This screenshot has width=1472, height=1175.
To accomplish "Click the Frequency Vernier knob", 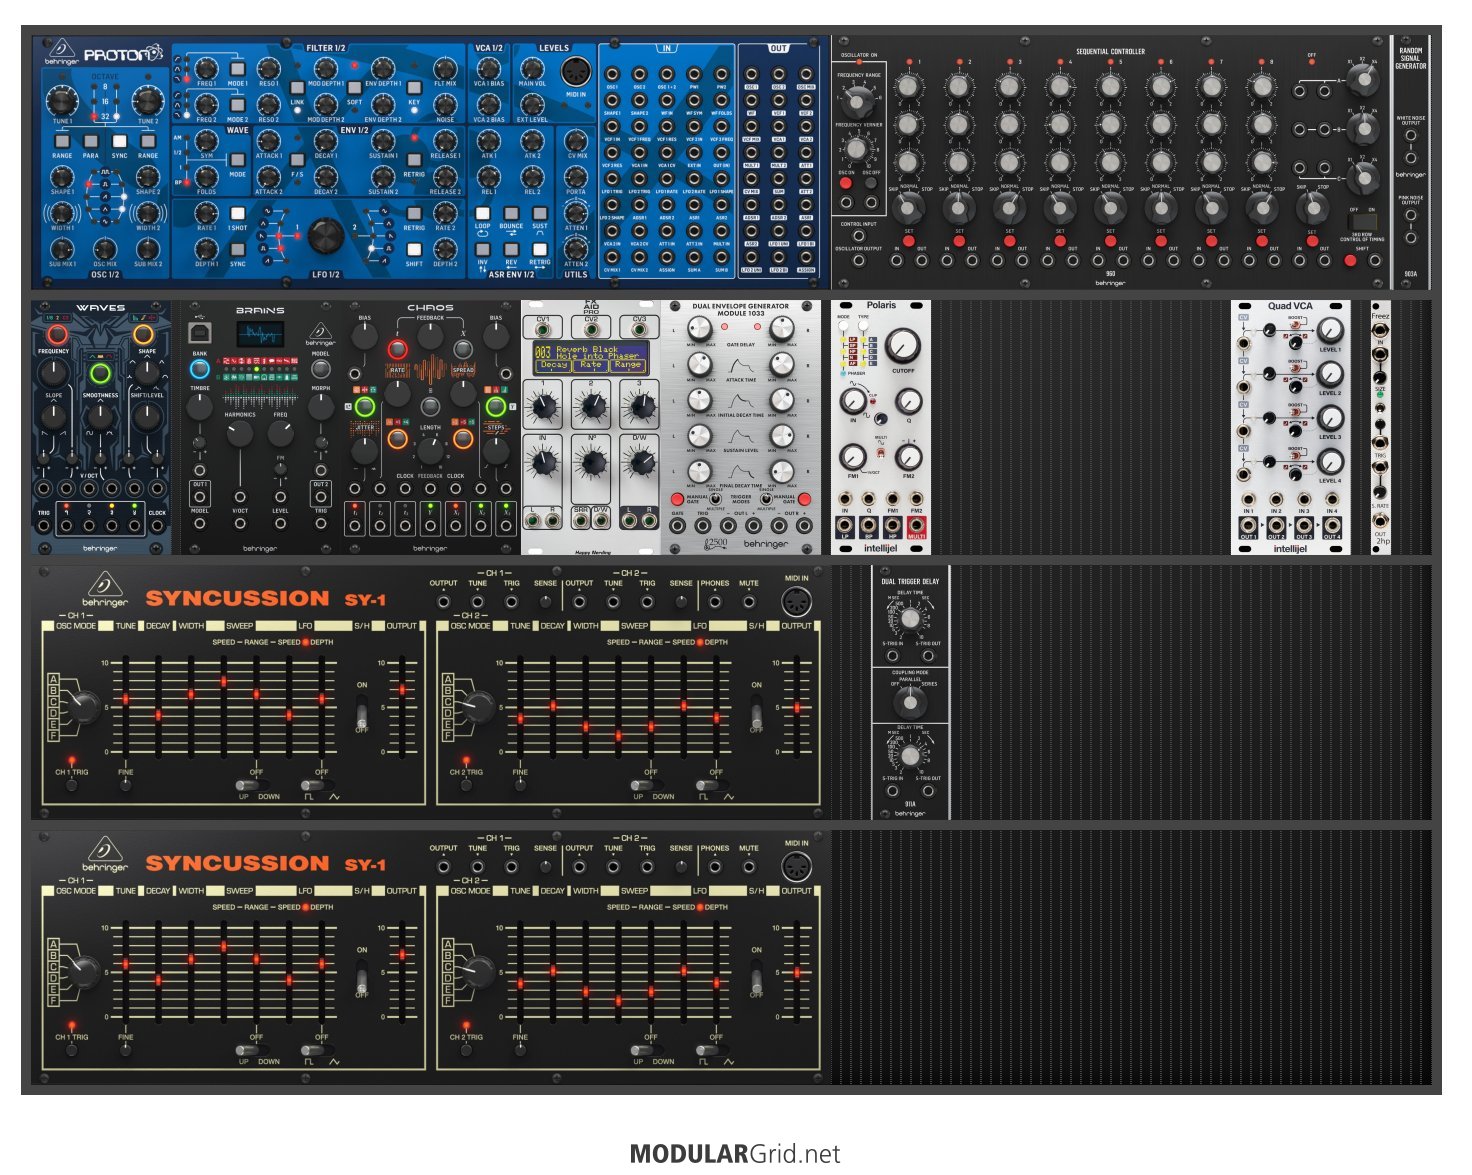I will click(x=856, y=148).
